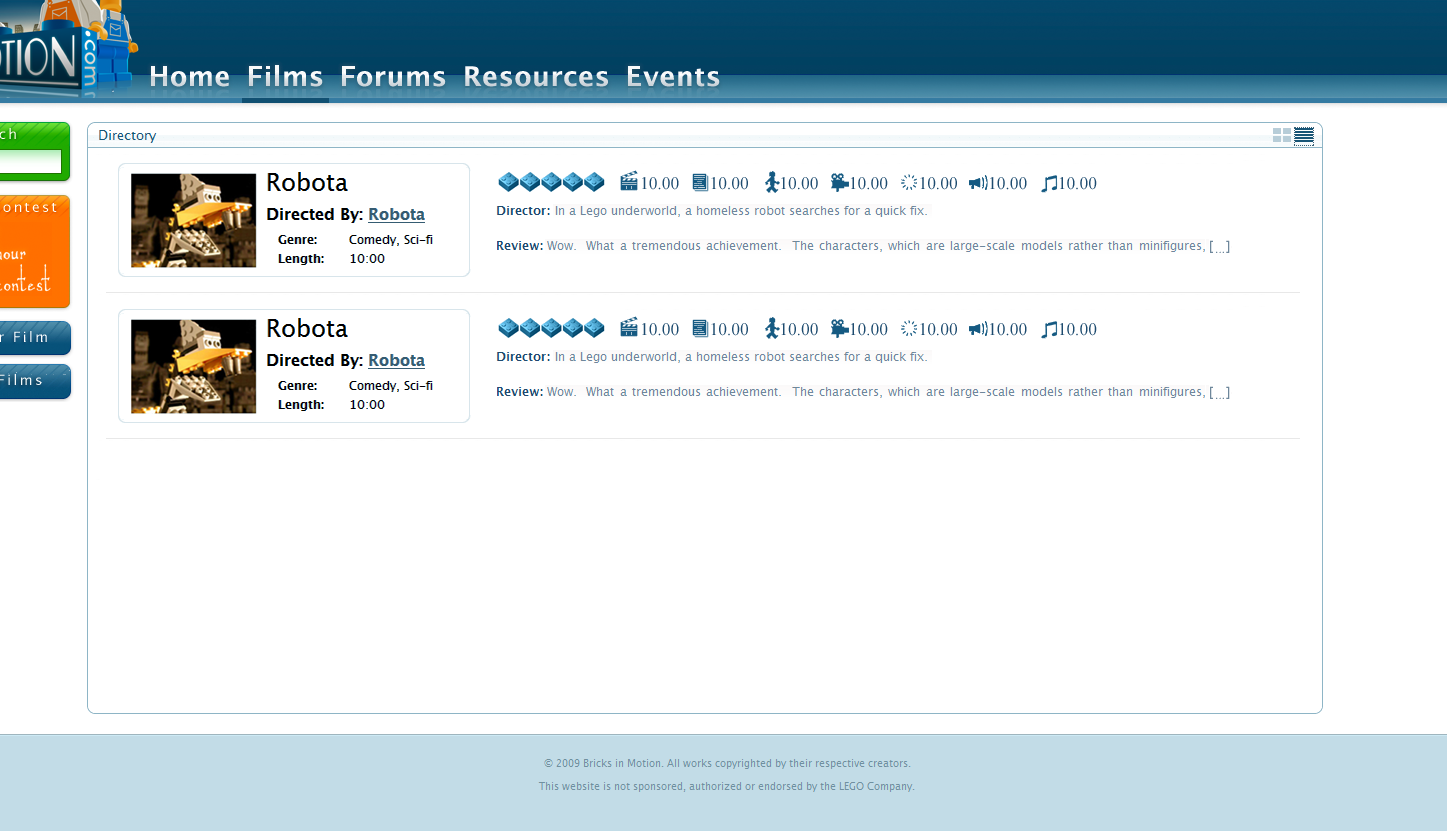Click into the green search box field
Screen dimensions: 1447x831
pos(30,161)
